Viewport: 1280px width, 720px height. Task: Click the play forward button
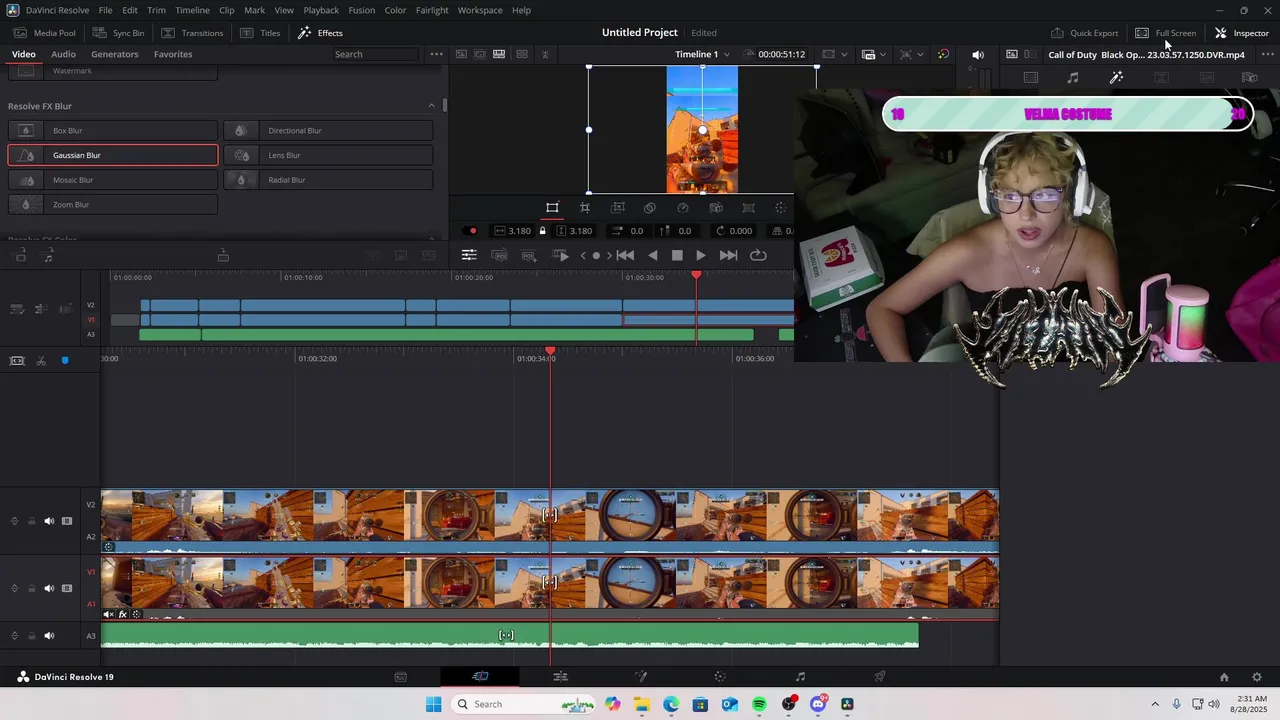[x=700, y=255]
